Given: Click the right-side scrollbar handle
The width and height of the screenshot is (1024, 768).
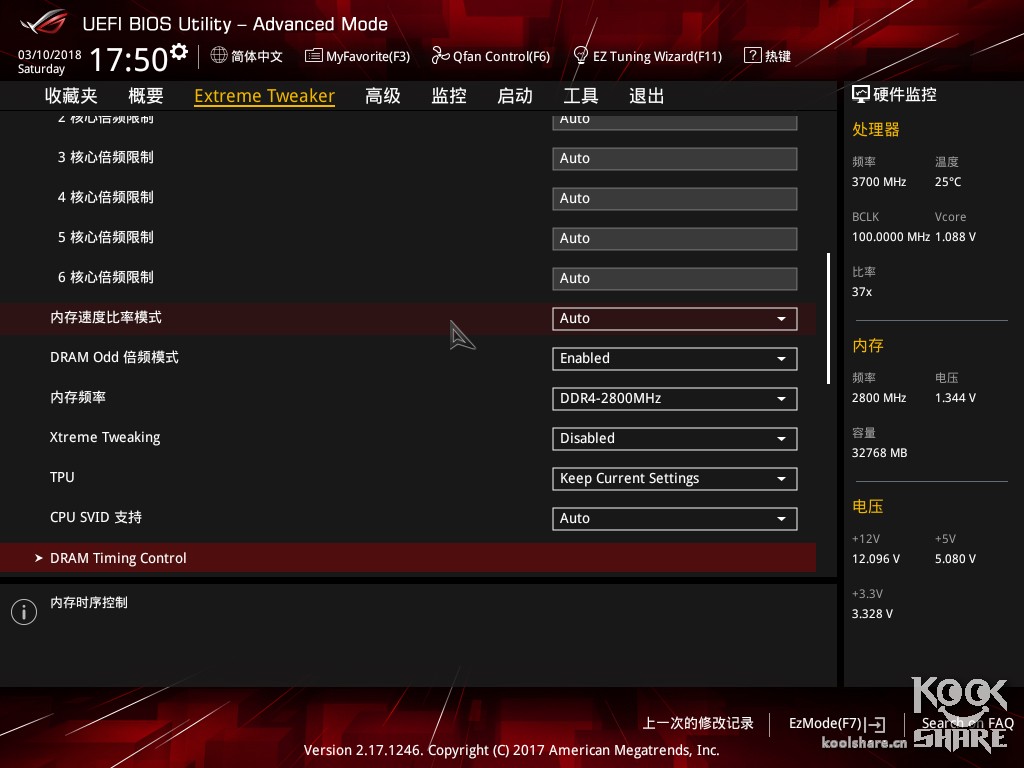Looking at the screenshot, I should click(x=828, y=315).
